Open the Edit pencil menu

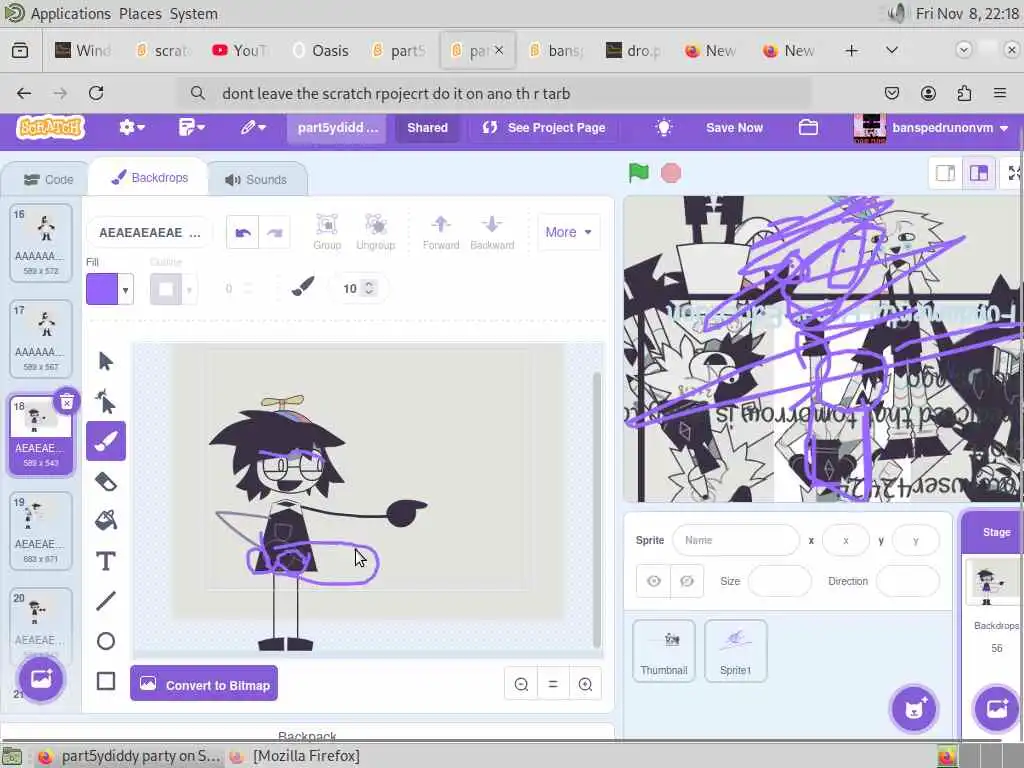[x=253, y=127]
